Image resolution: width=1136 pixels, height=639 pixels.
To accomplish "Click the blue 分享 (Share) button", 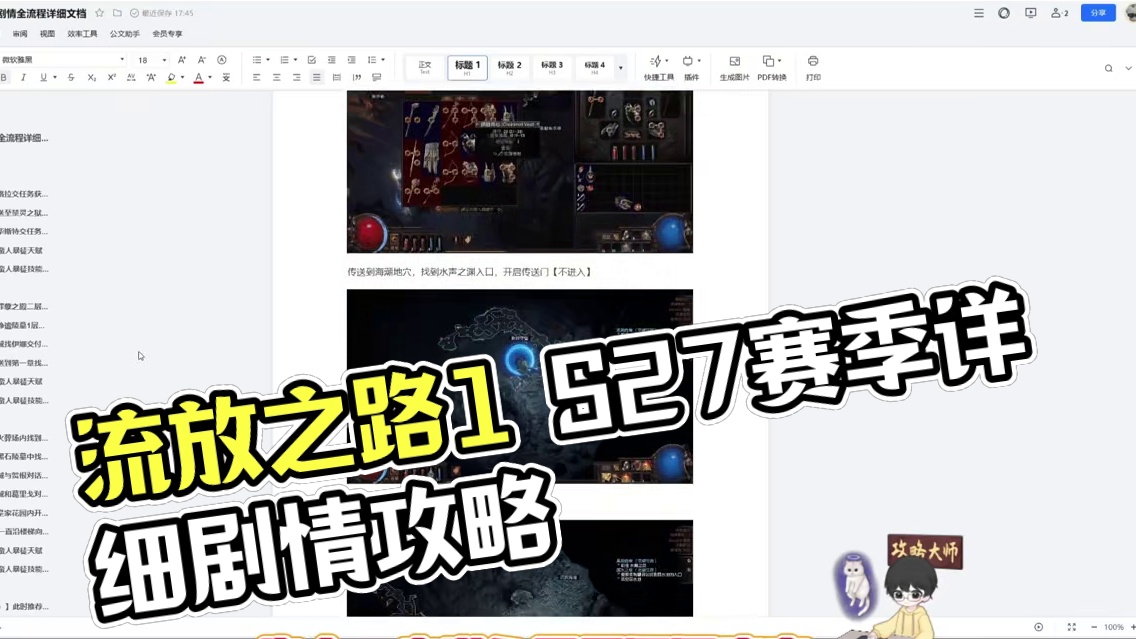I will point(1097,13).
